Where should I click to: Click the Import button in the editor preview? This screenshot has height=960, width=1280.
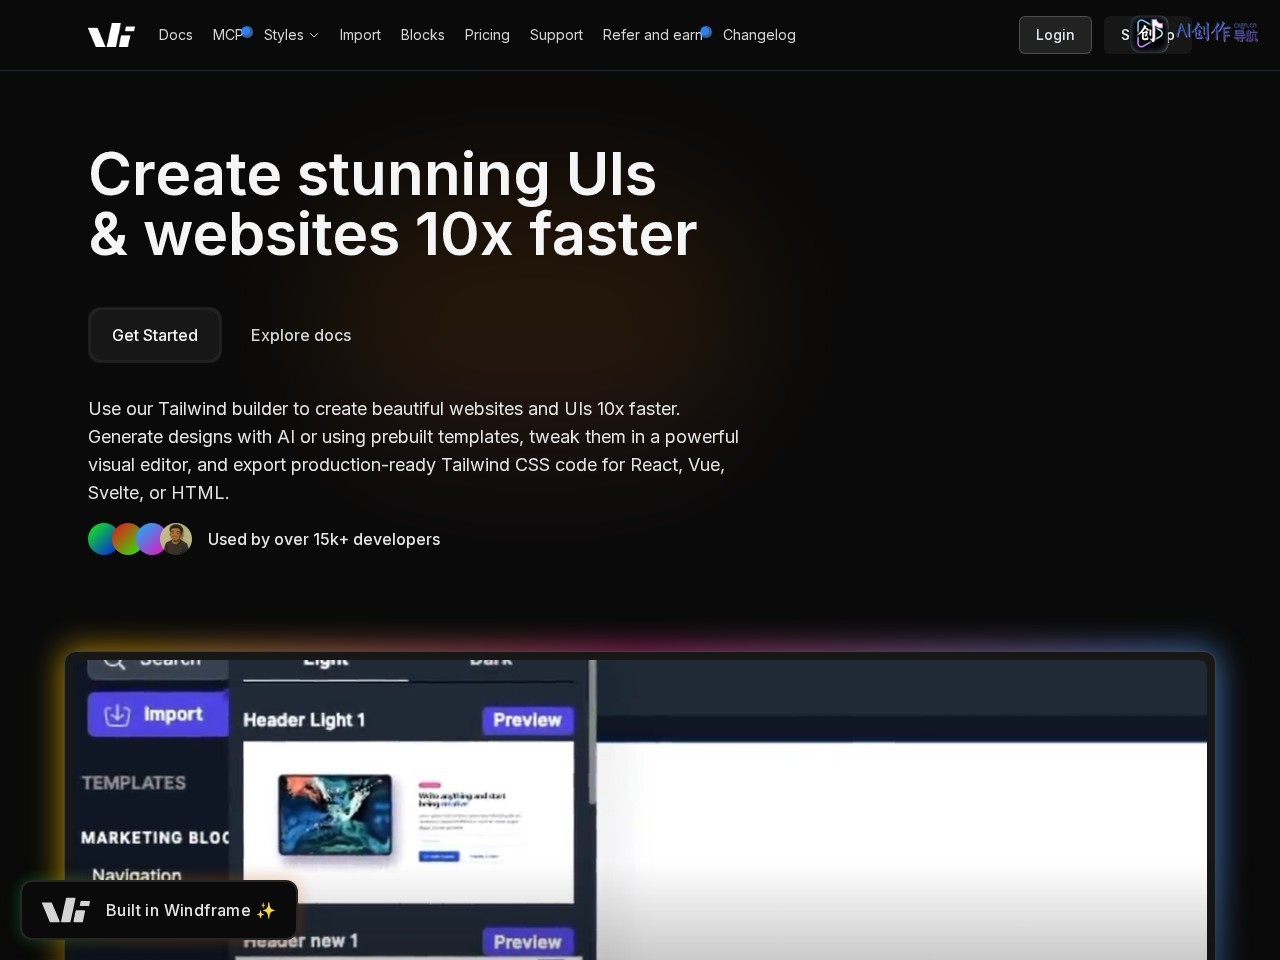(158, 714)
